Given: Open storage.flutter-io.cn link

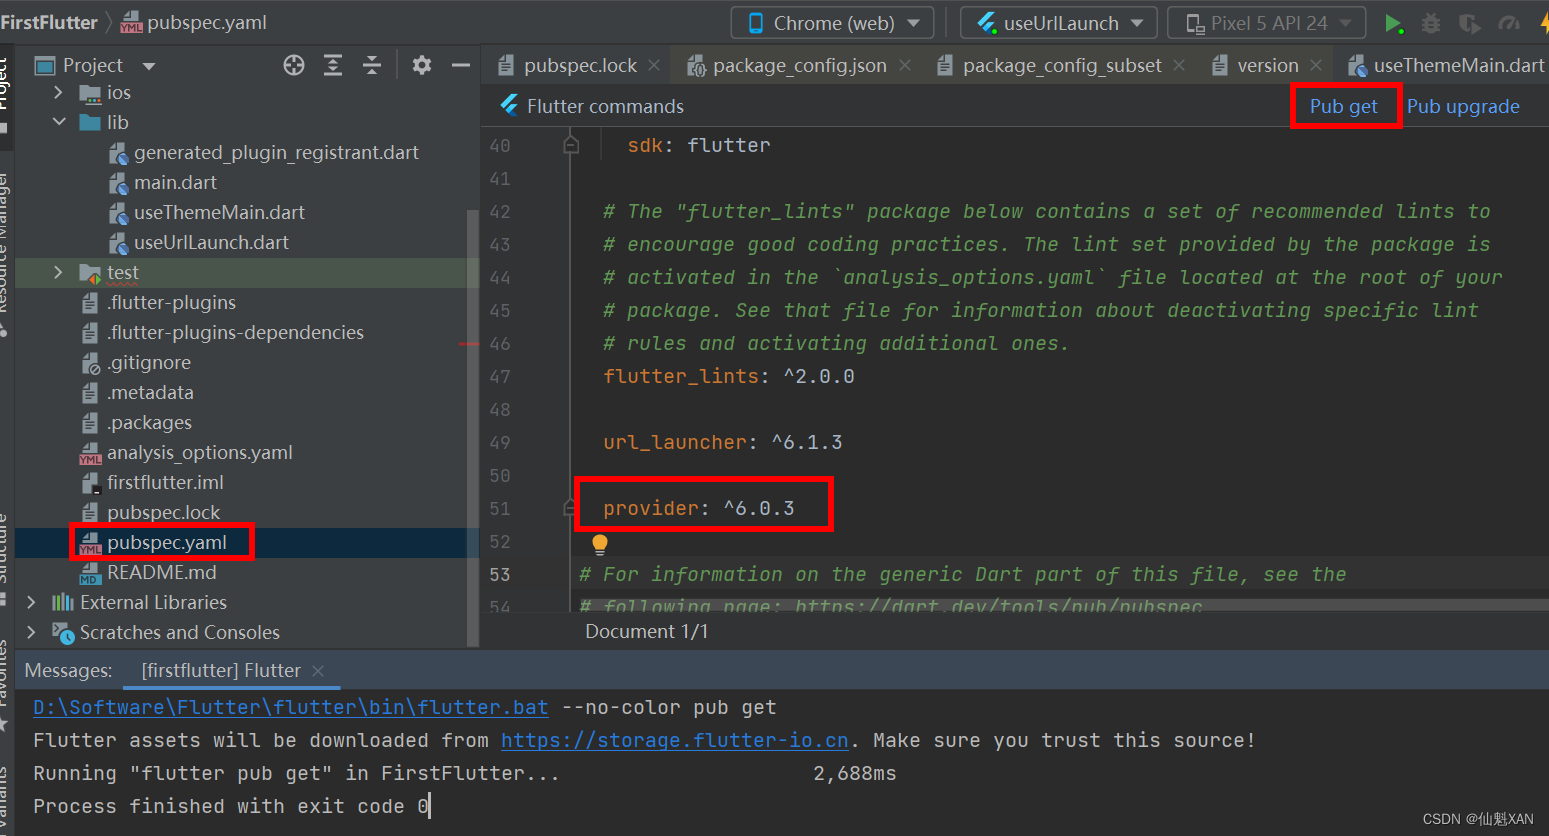Looking at the screenshot, I should pos(675,740).
